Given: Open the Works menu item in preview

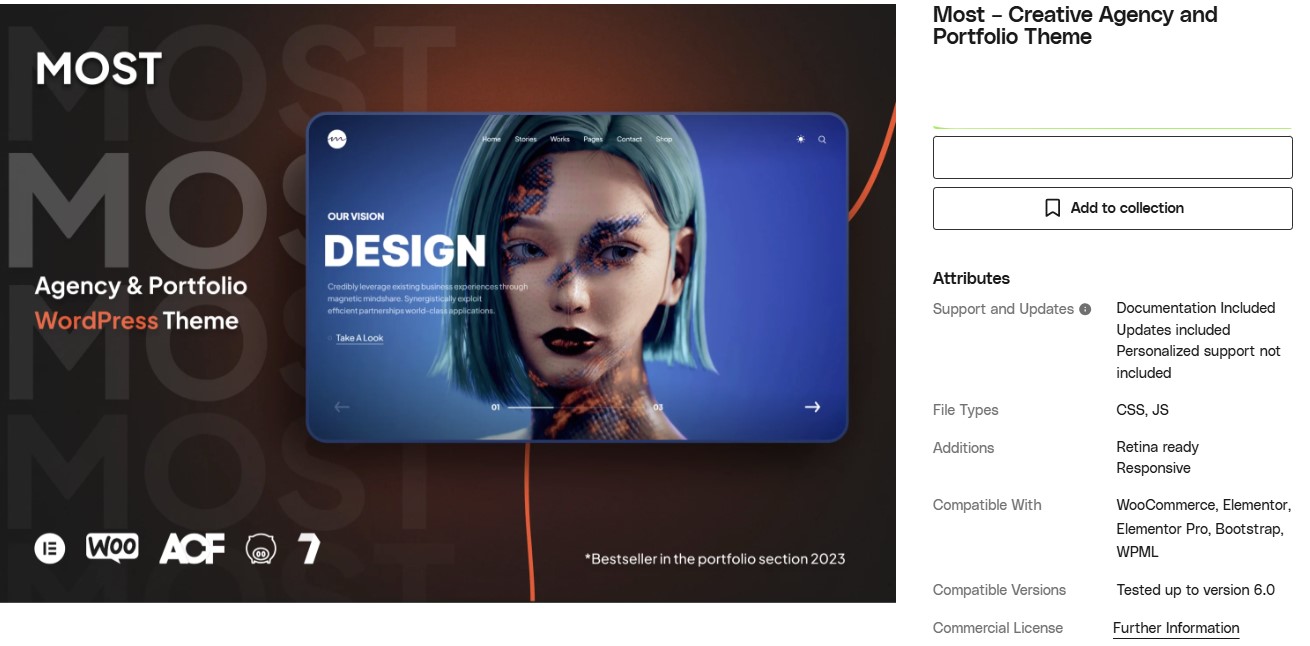Looking at the screenshot, I should pyautogui.click(x=560, y=140).
